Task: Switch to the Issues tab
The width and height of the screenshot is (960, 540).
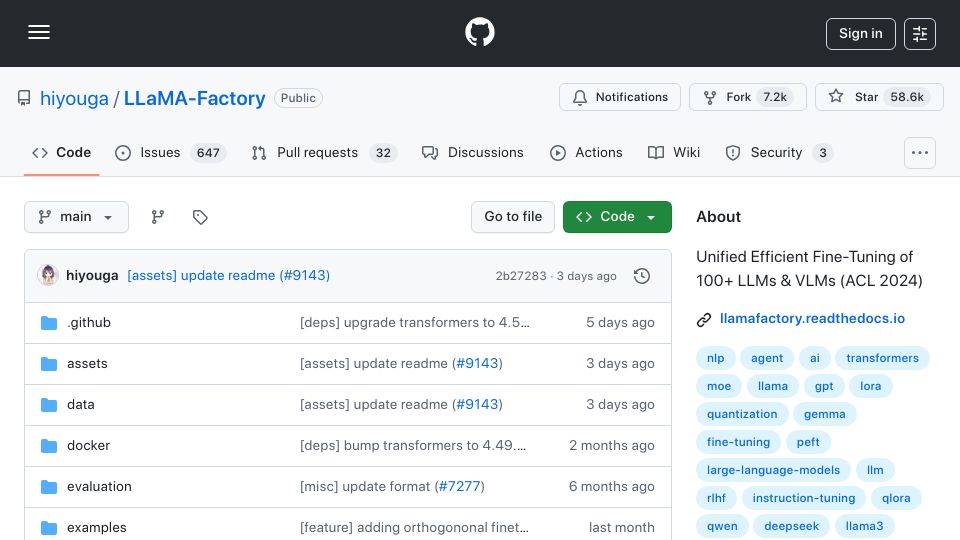Action: [x=170, y=152]
